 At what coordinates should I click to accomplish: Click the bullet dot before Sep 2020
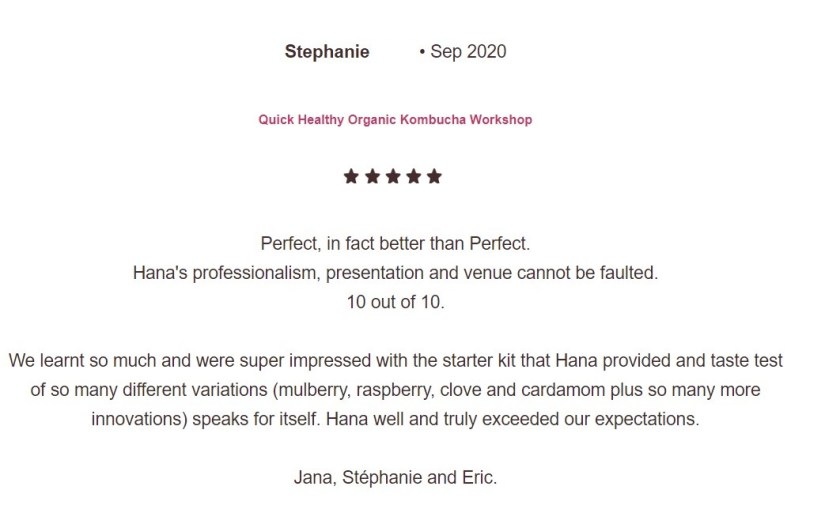coord(422,52)
